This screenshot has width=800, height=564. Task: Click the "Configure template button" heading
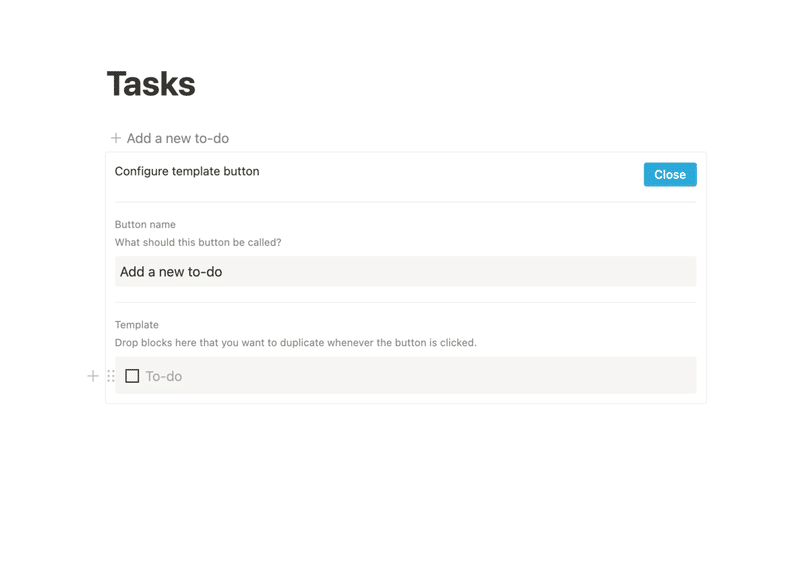187,172
